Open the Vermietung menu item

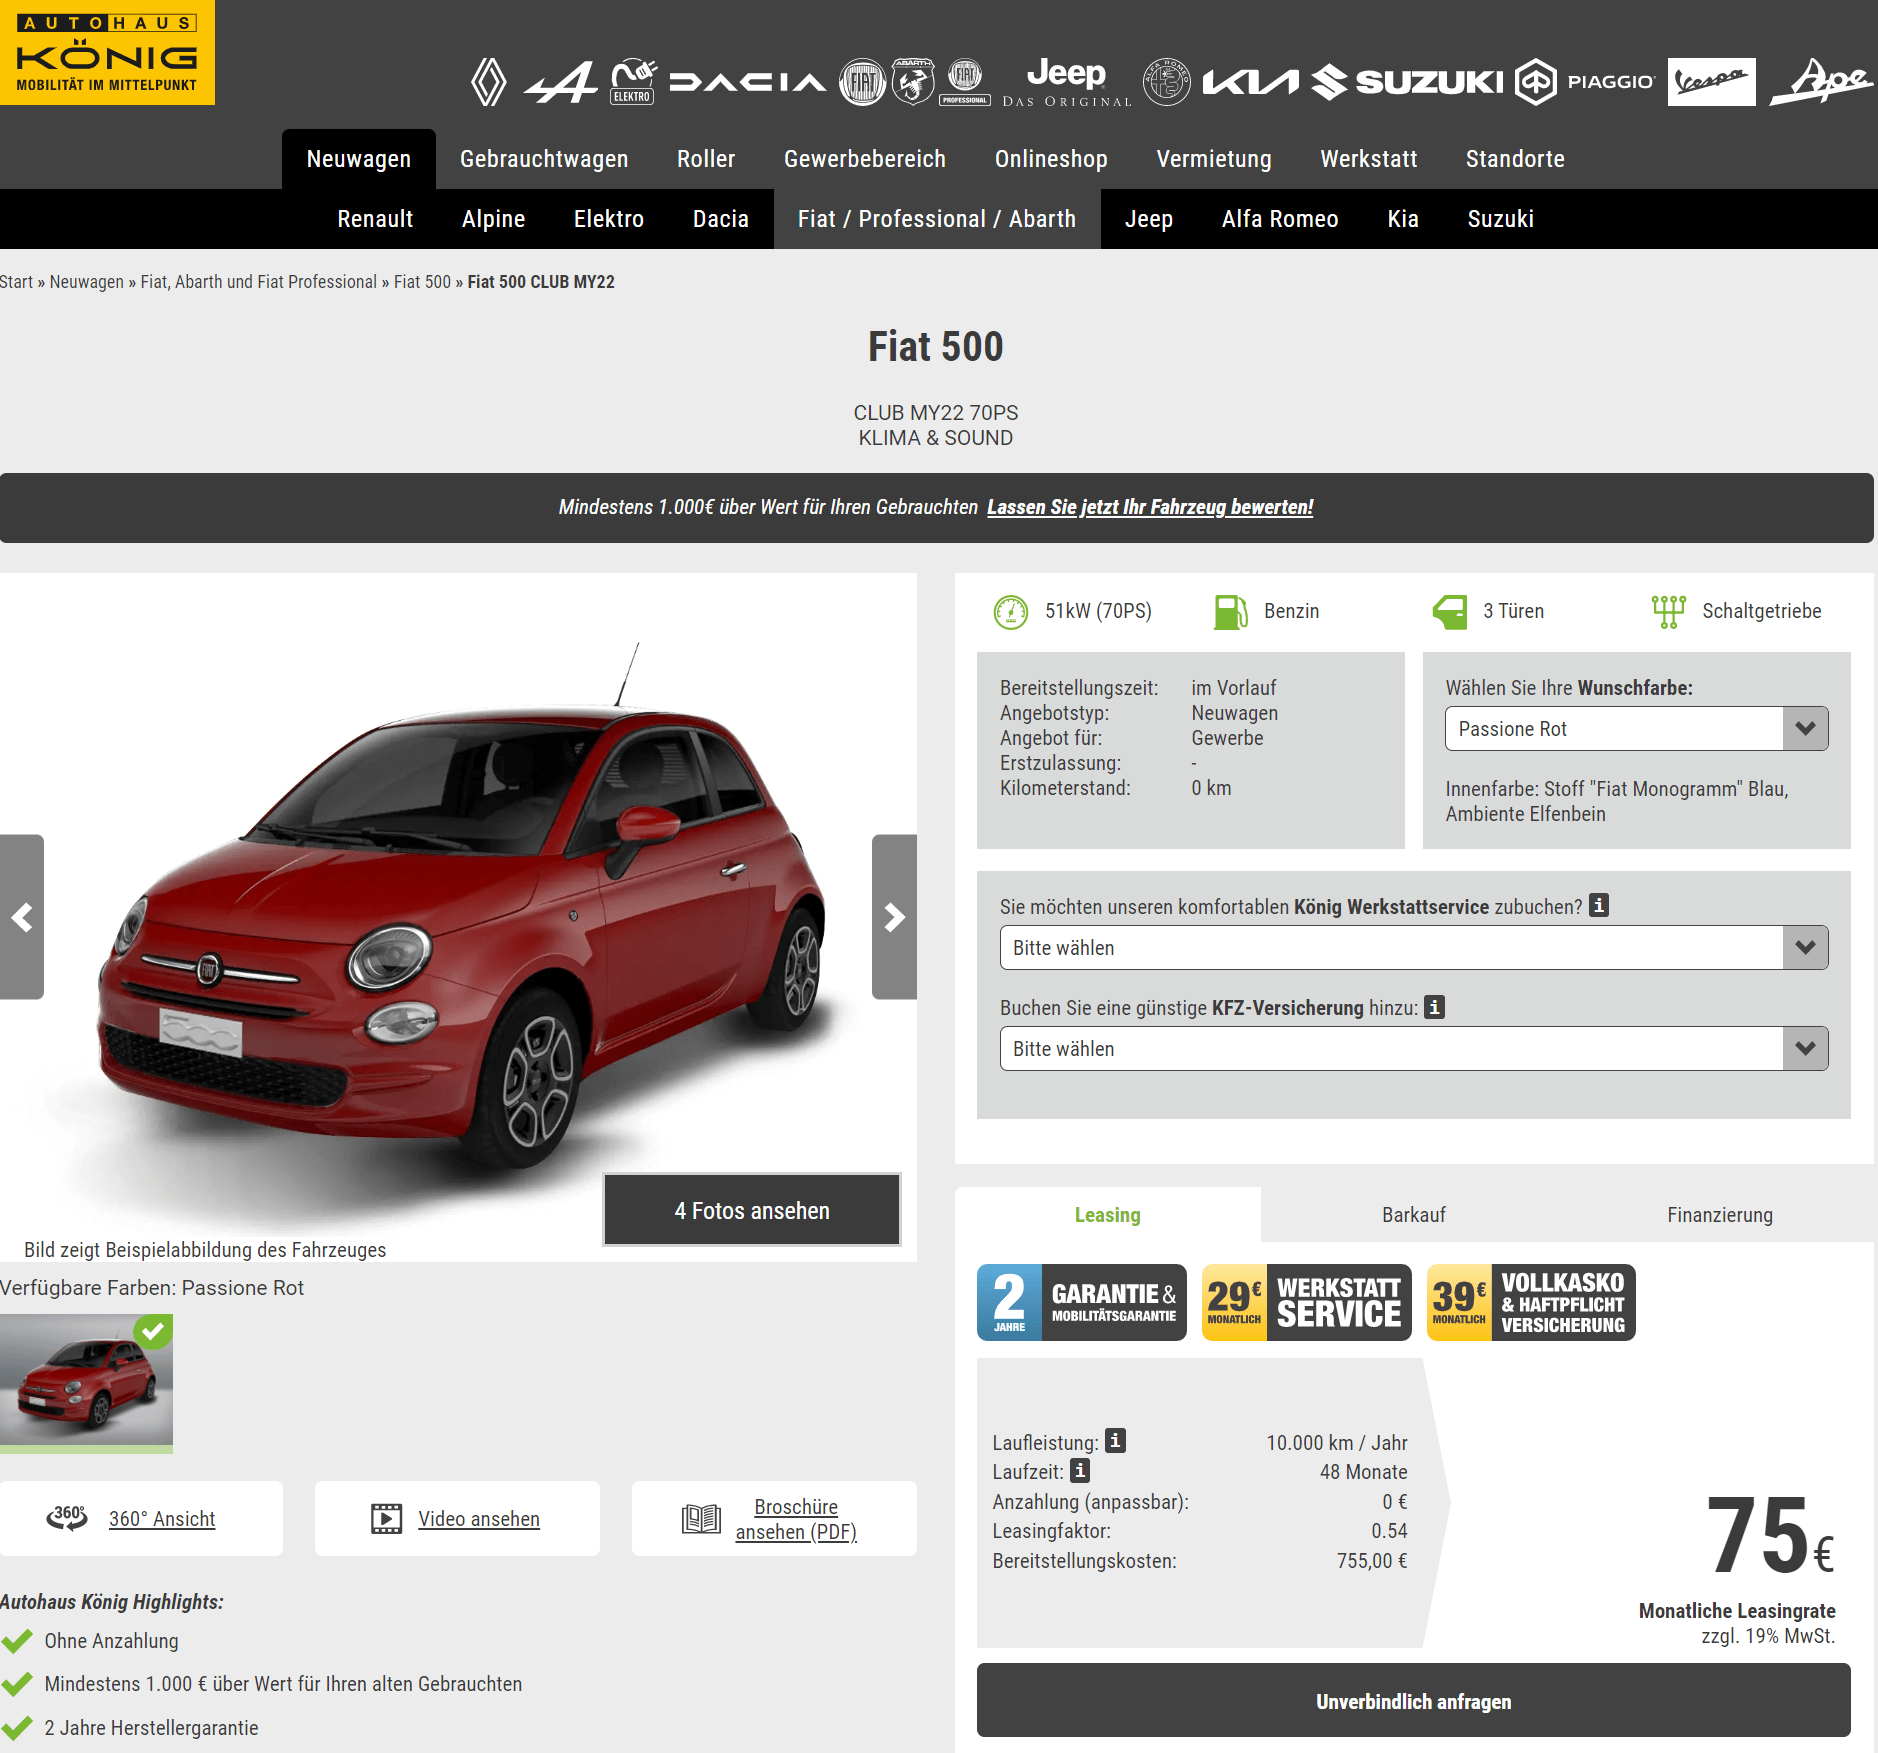tap(1214, 159)
